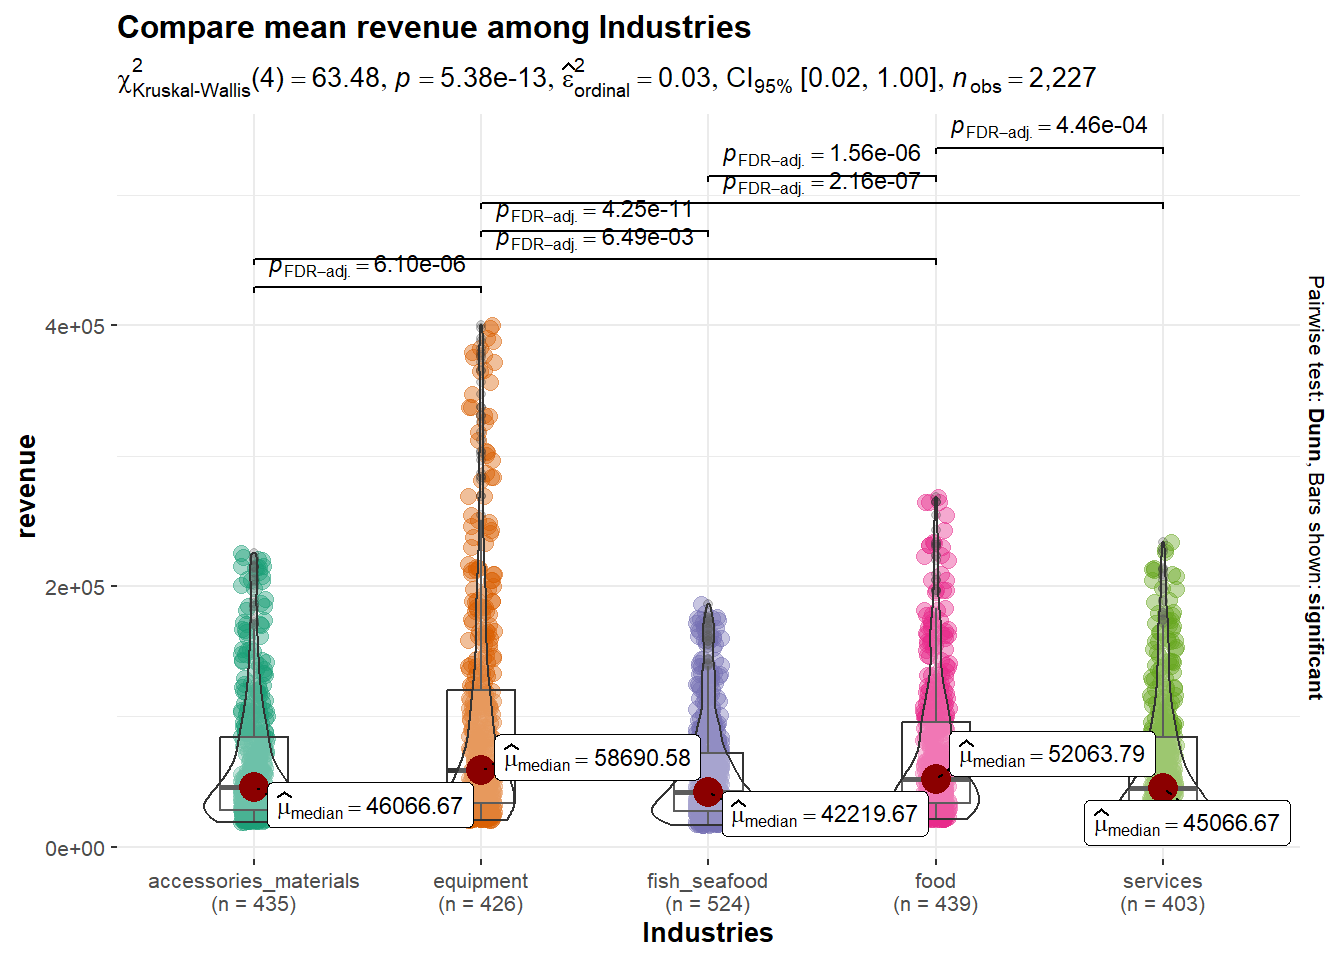This screenshot has width=1344, height=960.
Task: Click the p-value annotation 6.10e-06
Action: [x=367, y=265]
